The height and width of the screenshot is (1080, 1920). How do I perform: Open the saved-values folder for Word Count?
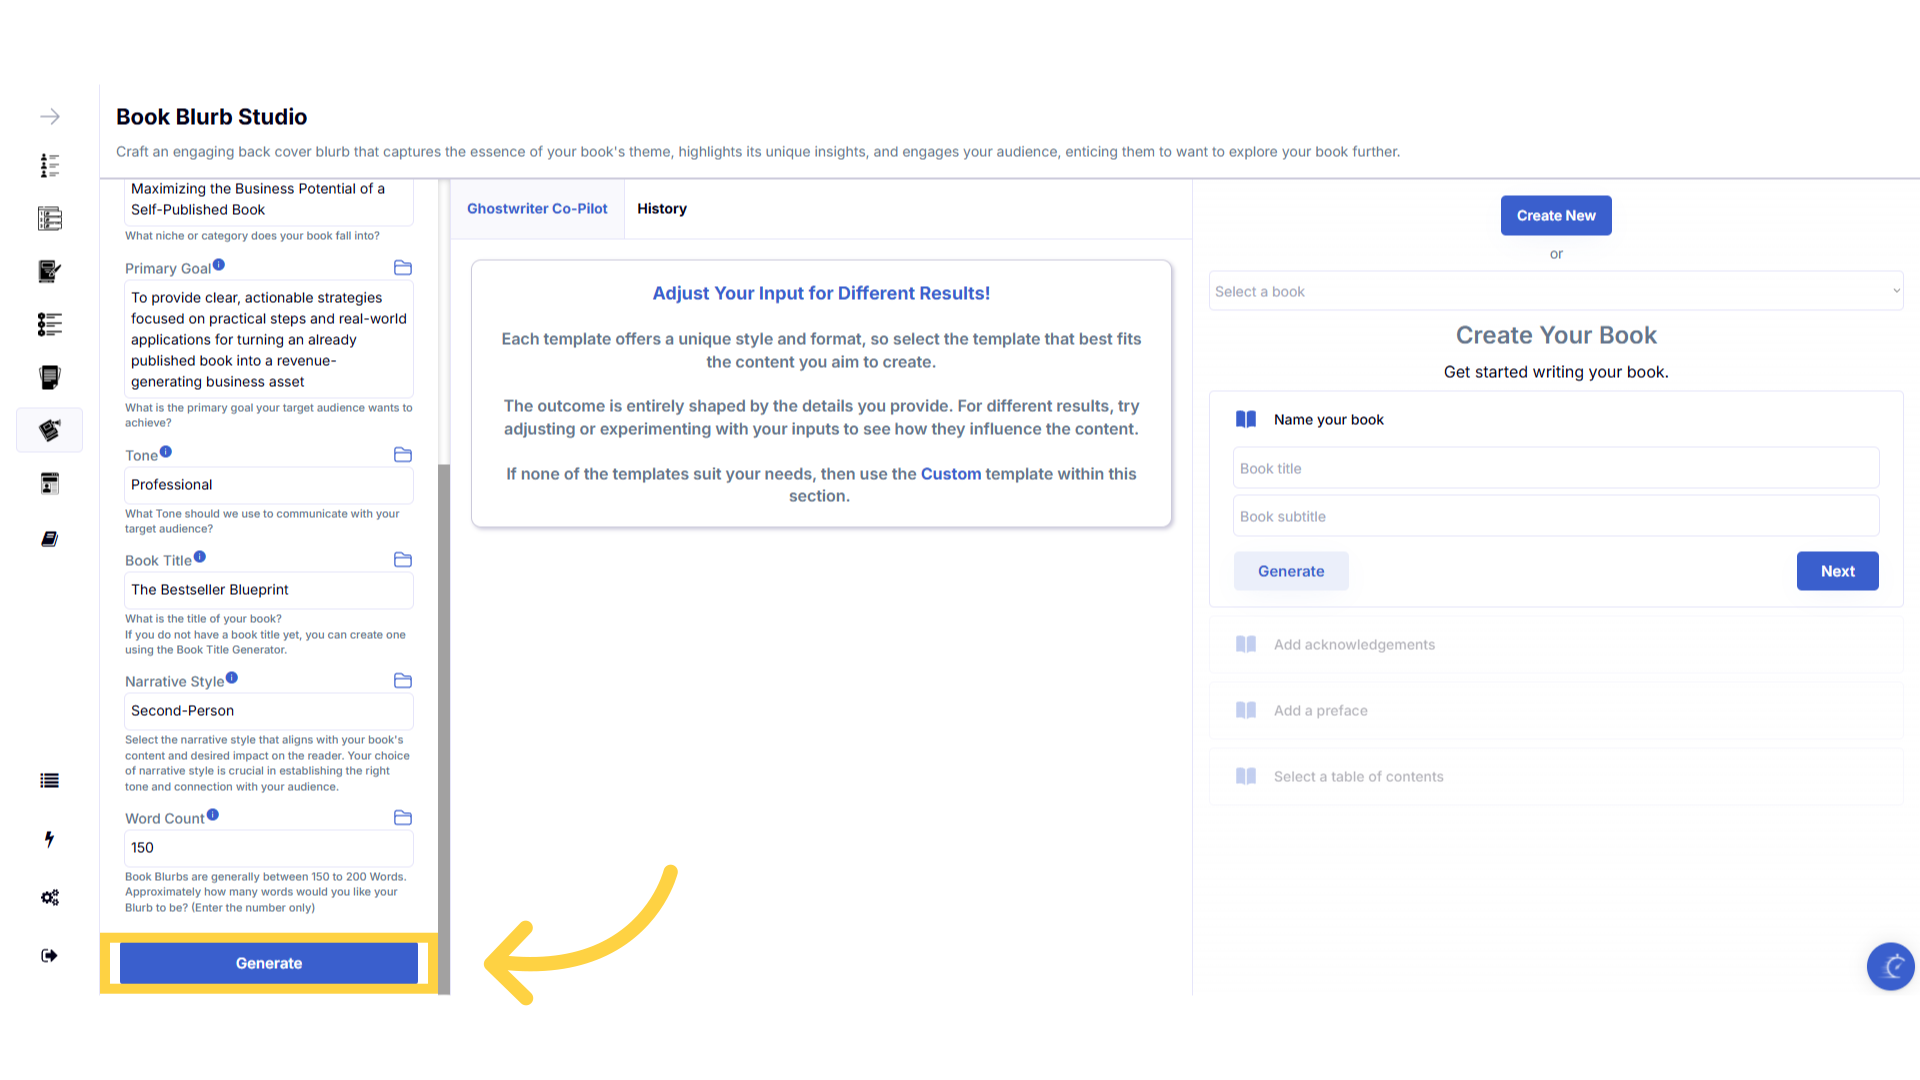[x=403, y=818]
